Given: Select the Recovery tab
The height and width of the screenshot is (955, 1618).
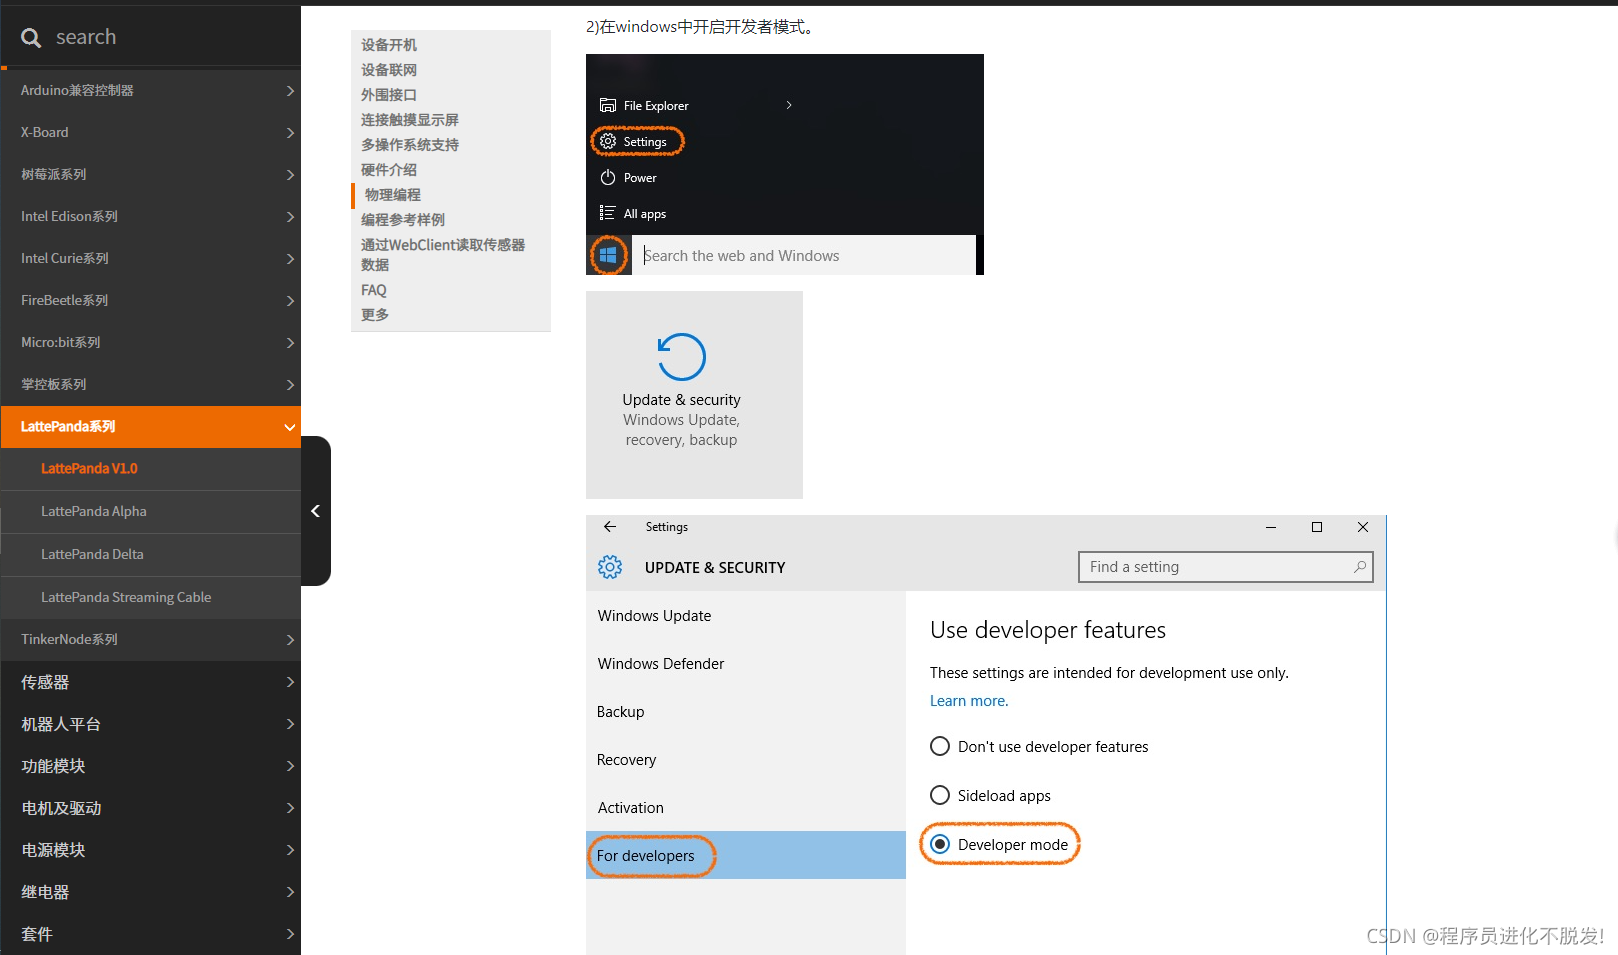Looking at the screenshot, I should click(746, 760).
